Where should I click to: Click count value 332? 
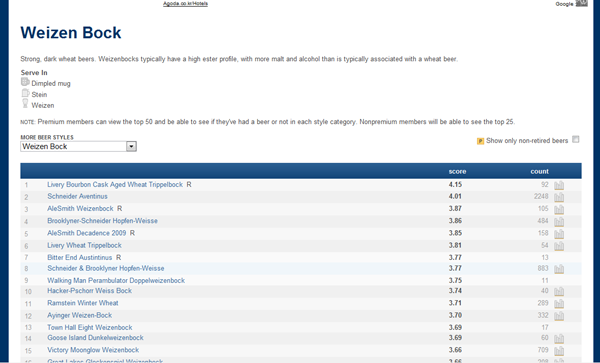[x=543, y=315]
